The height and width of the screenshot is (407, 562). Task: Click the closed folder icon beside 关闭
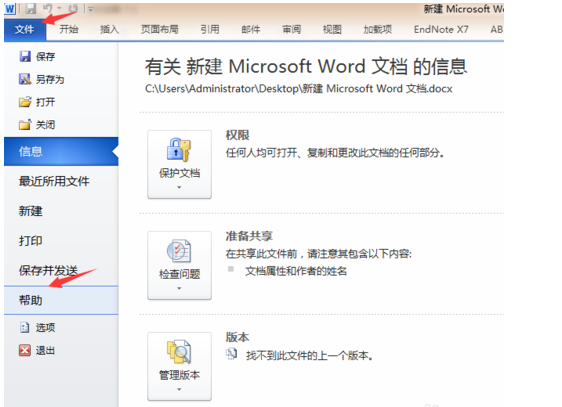click(25, 125)
